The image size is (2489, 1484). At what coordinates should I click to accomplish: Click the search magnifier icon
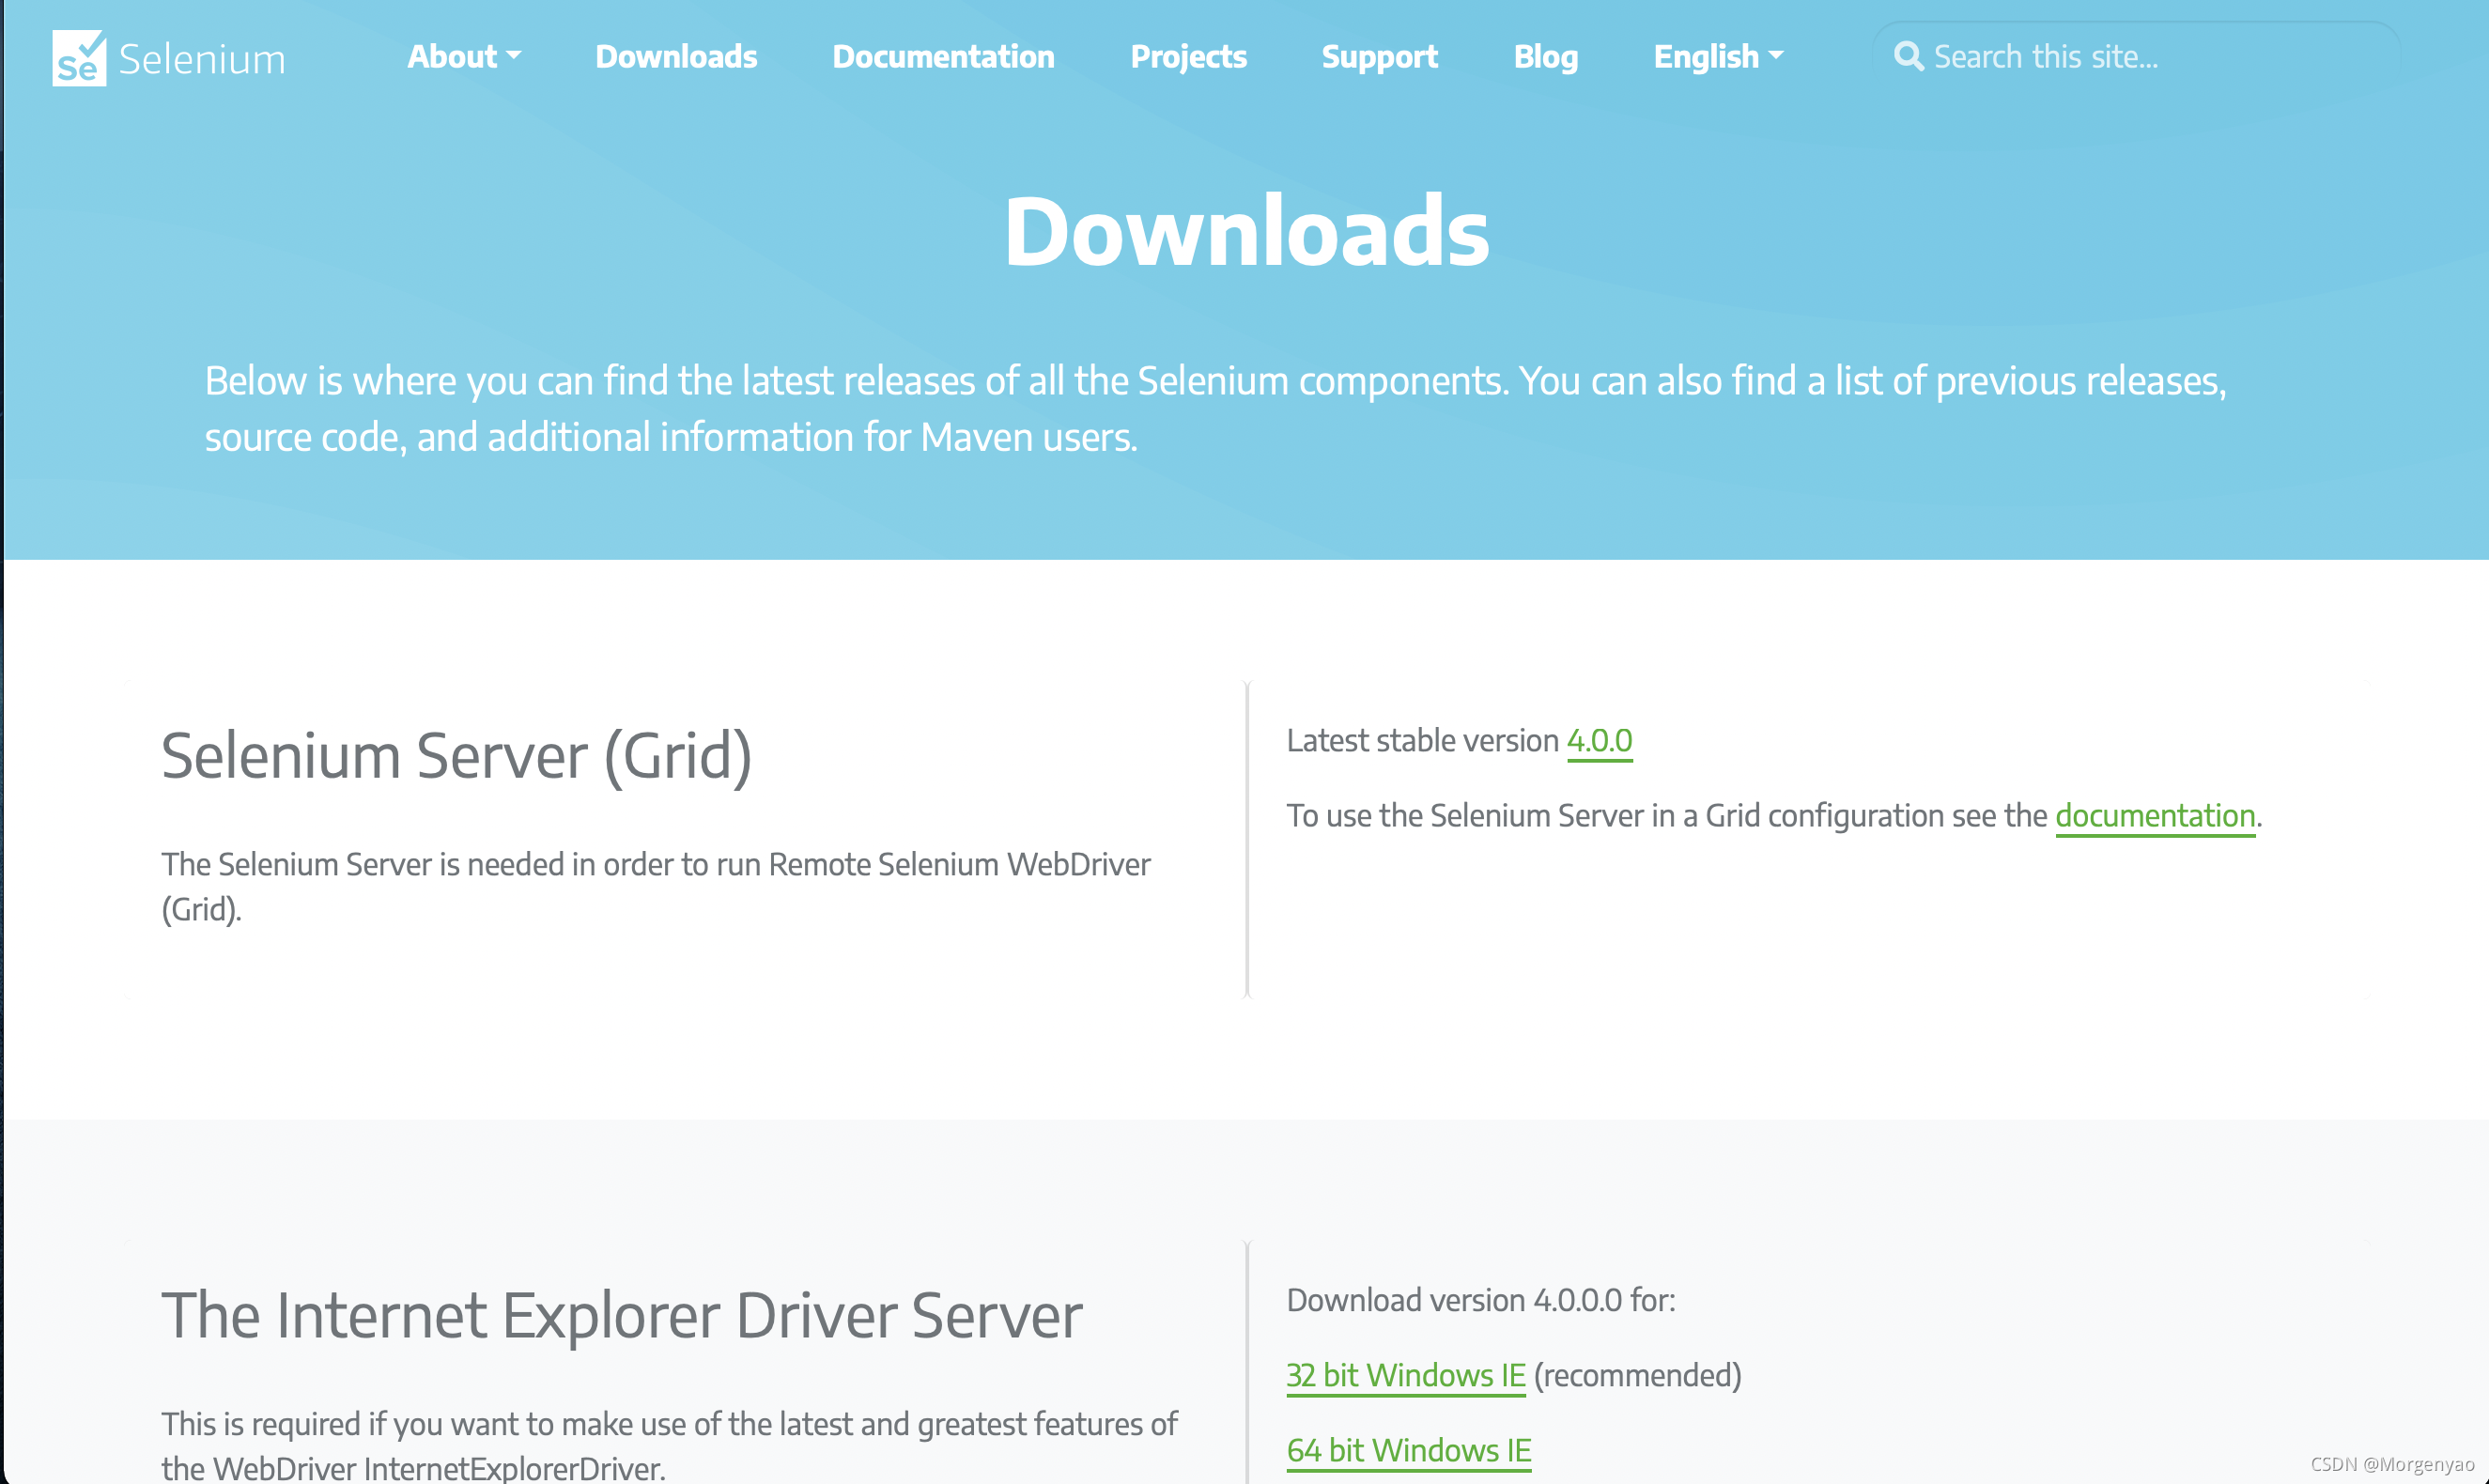(1907, 56)
